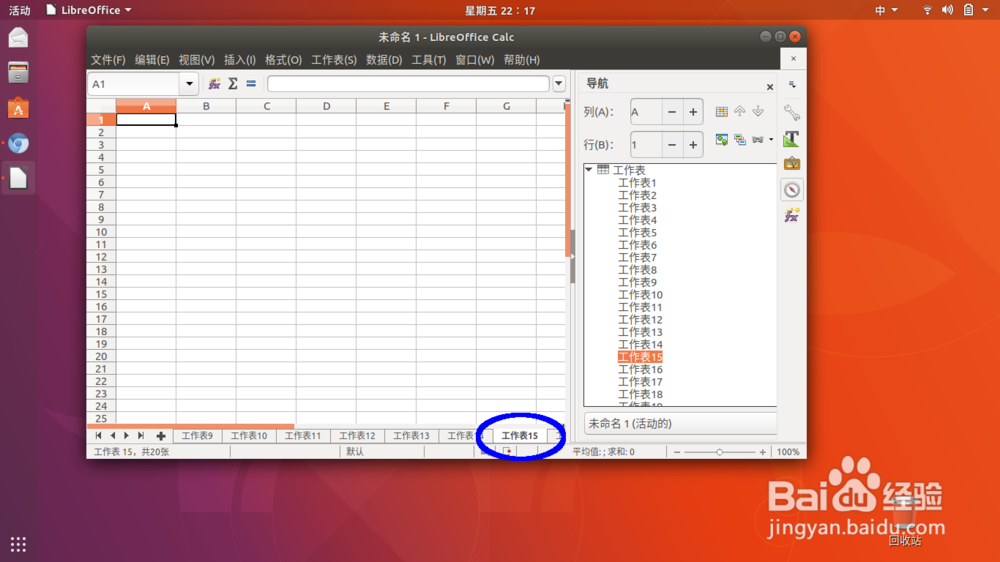Show Applications grid in the dock

pos(18,544)
